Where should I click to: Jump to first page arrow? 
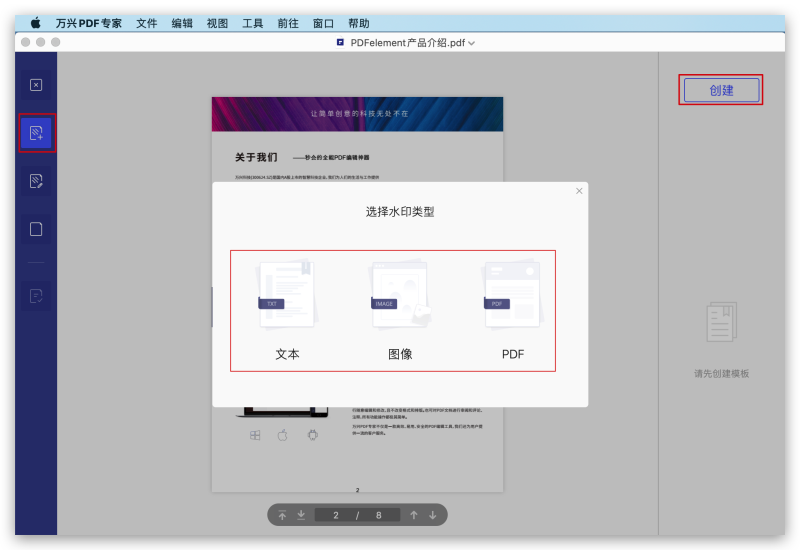point(283,515)
